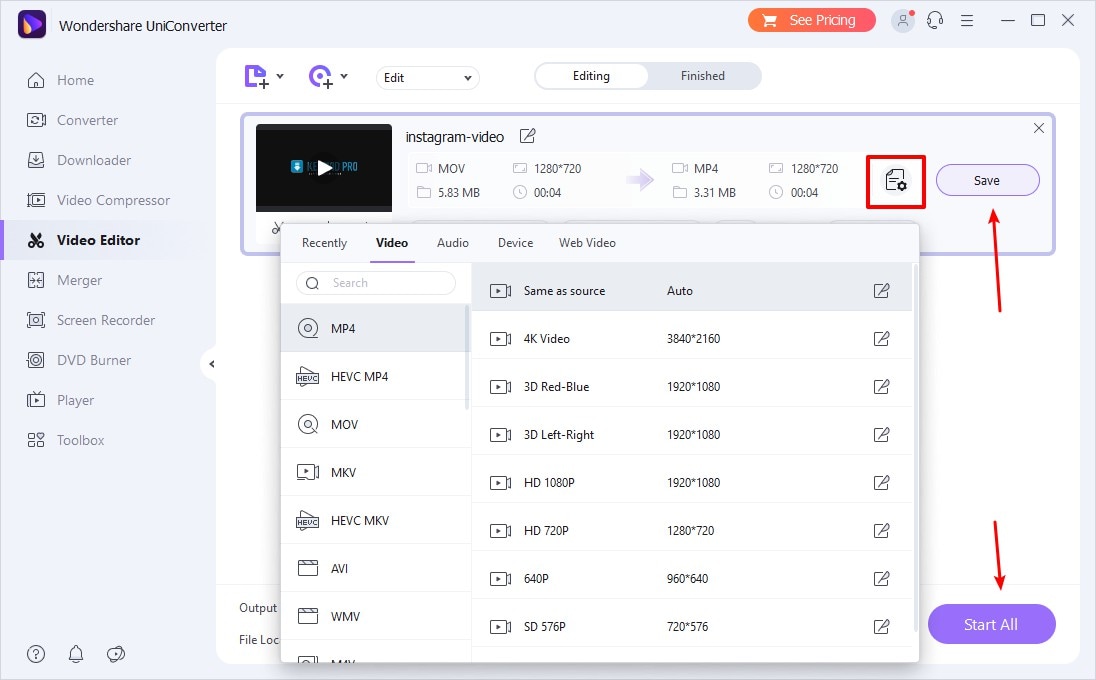Screen dimensions: 1096x680
Task: Open customer support headset icon
Action: tap(935, 21)
